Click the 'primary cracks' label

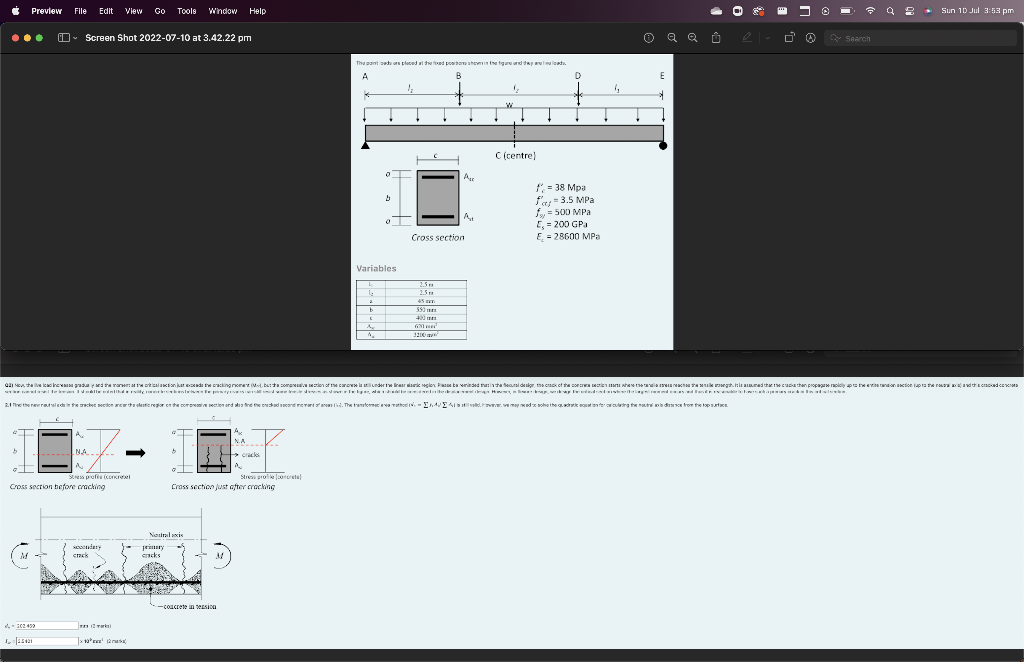point(152,551)
